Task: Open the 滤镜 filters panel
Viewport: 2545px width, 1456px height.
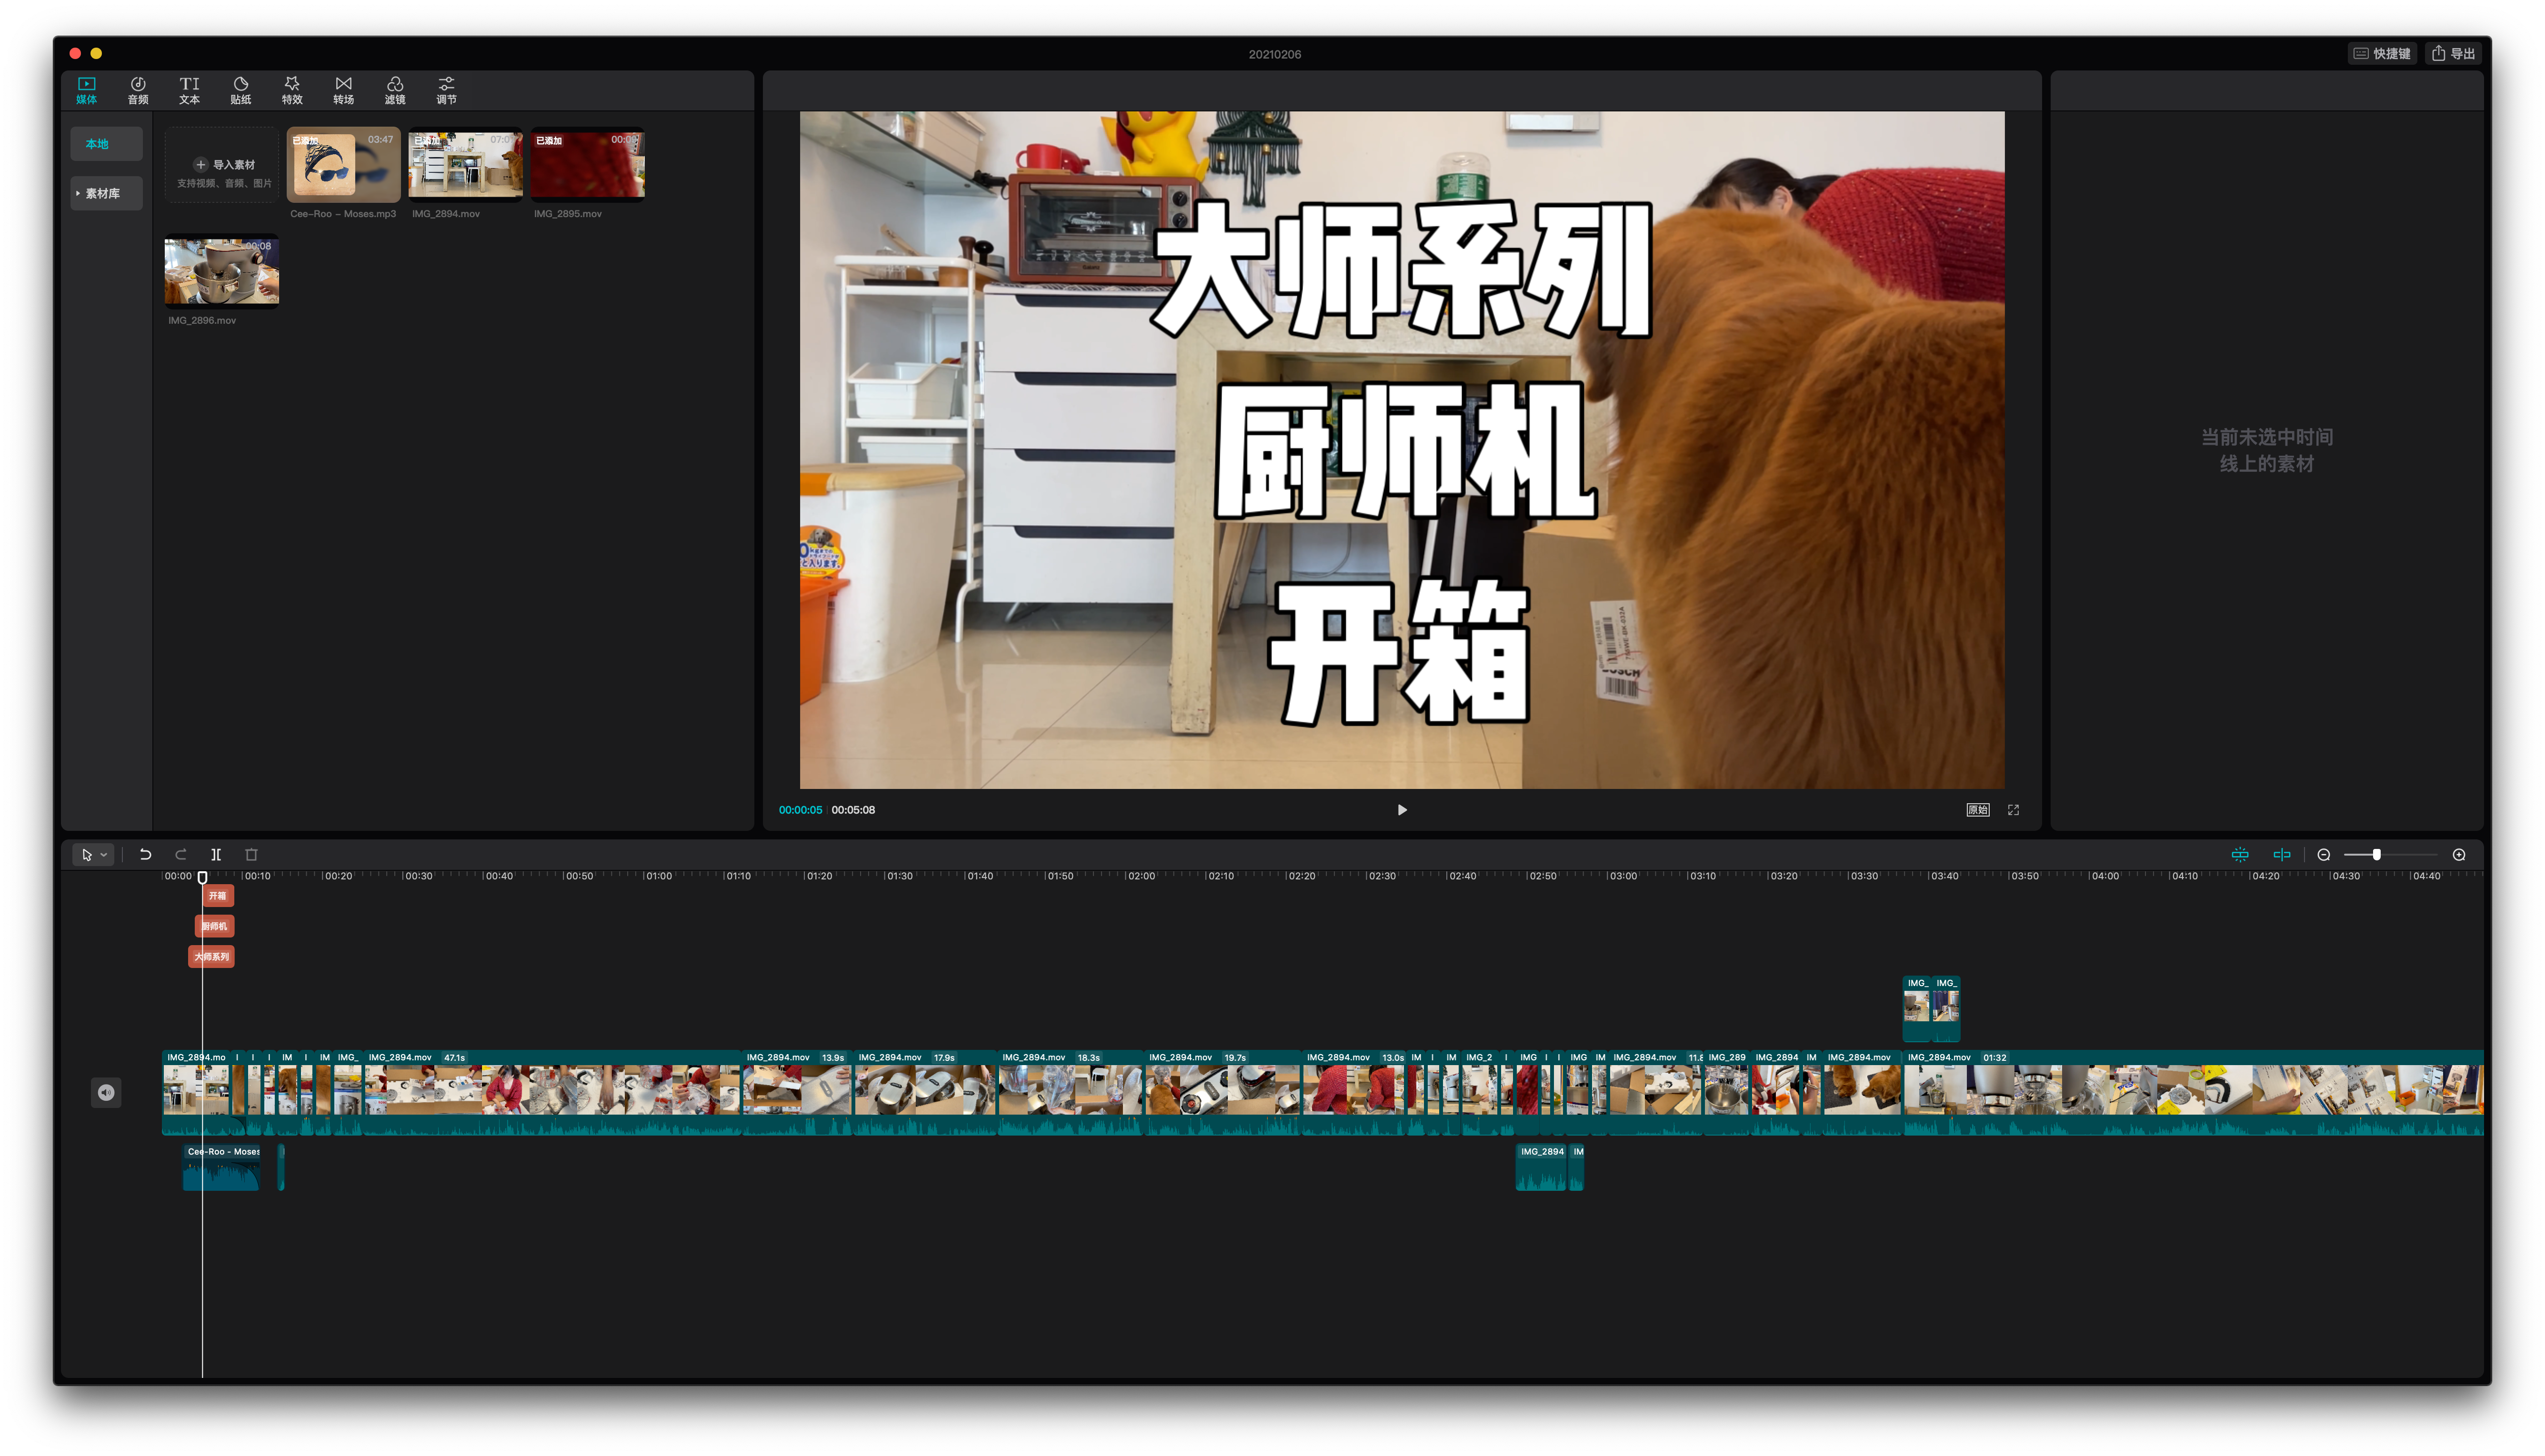Action: click(x=394, y=90)
